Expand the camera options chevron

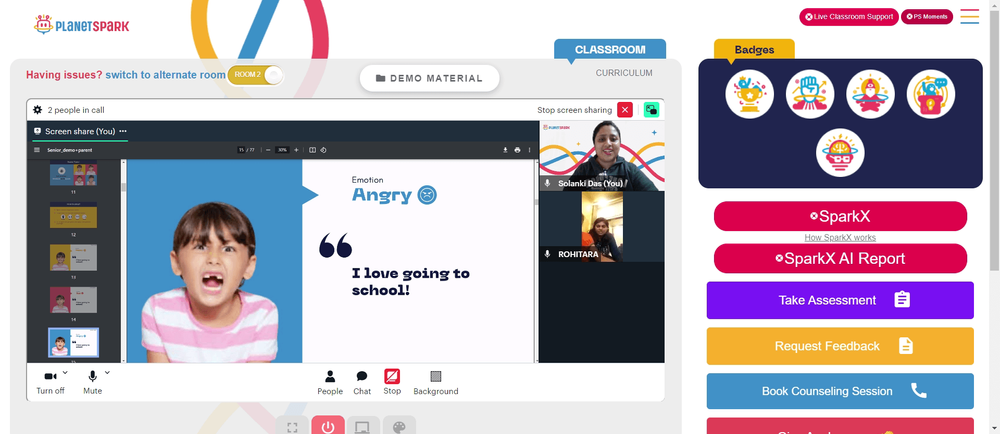tap(65, 373)
